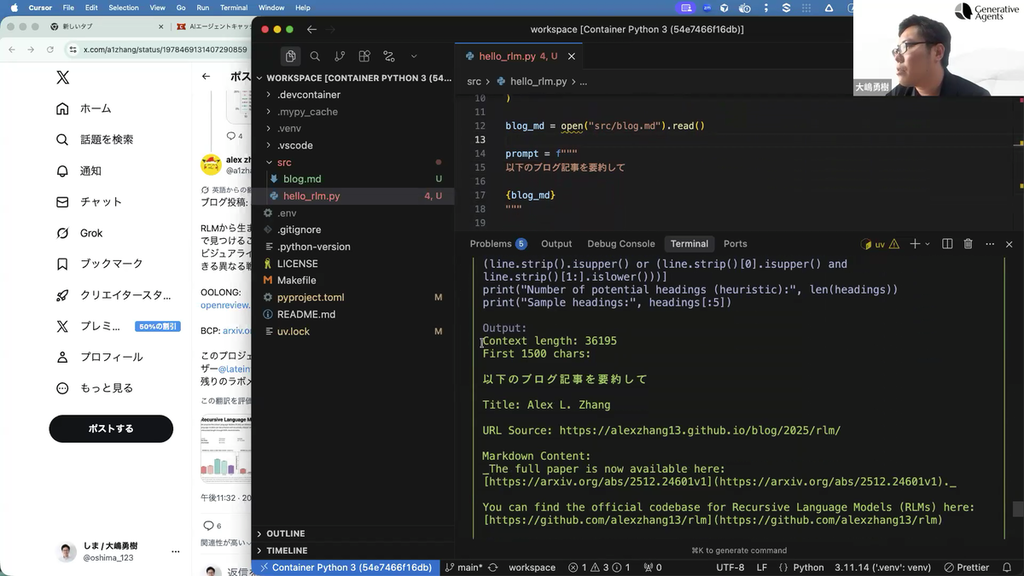Switch to the Problems panel tab
This screenshot has height=576, width=1024.
point(498,244)
